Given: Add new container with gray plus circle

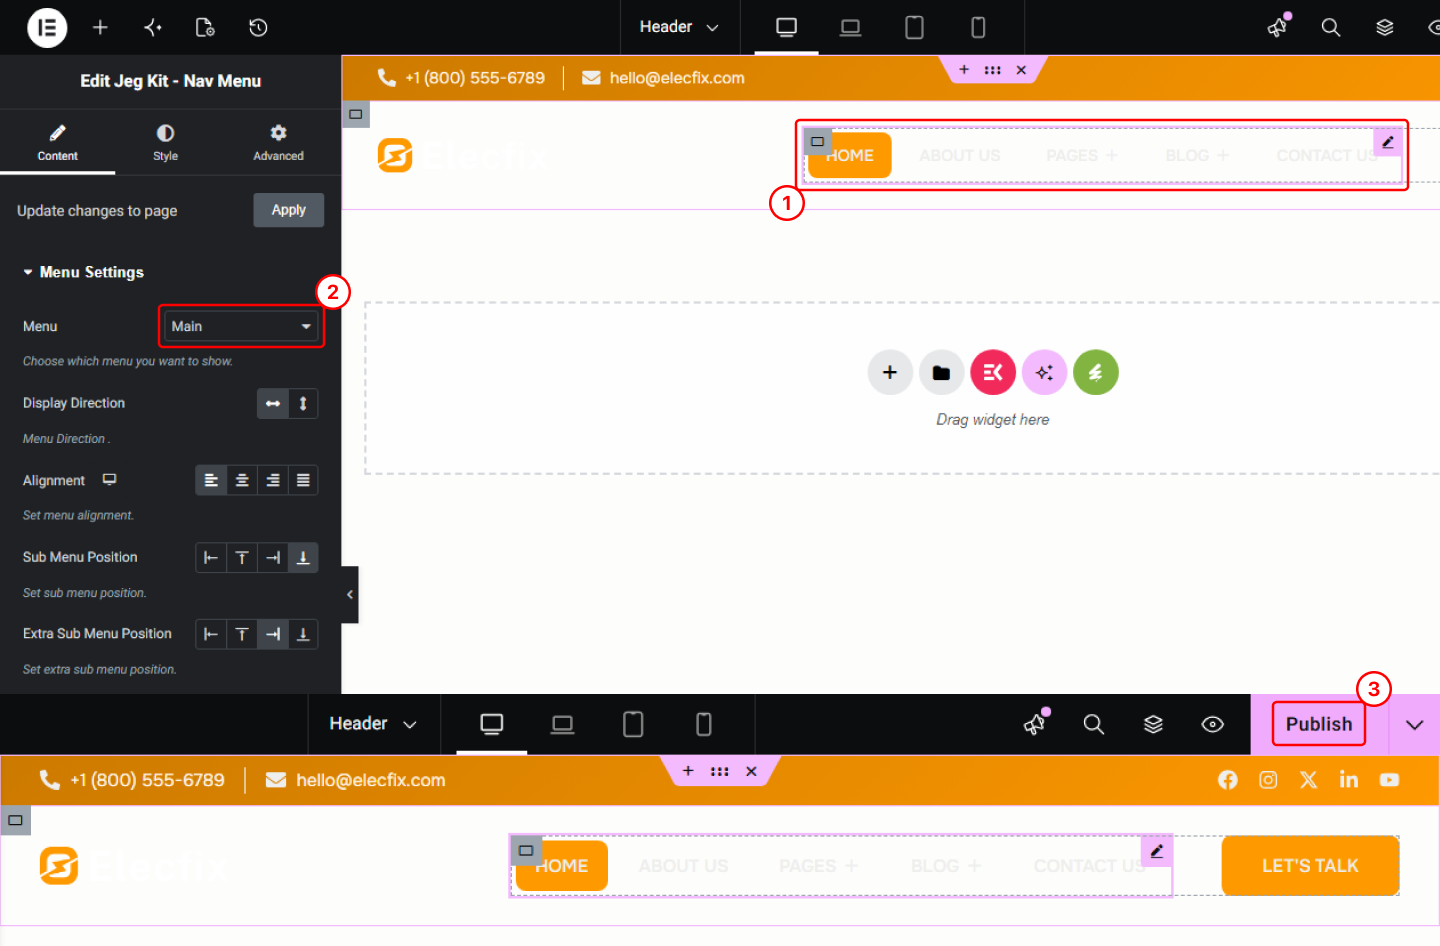Looking at the screenshot, I should [890, 373].
